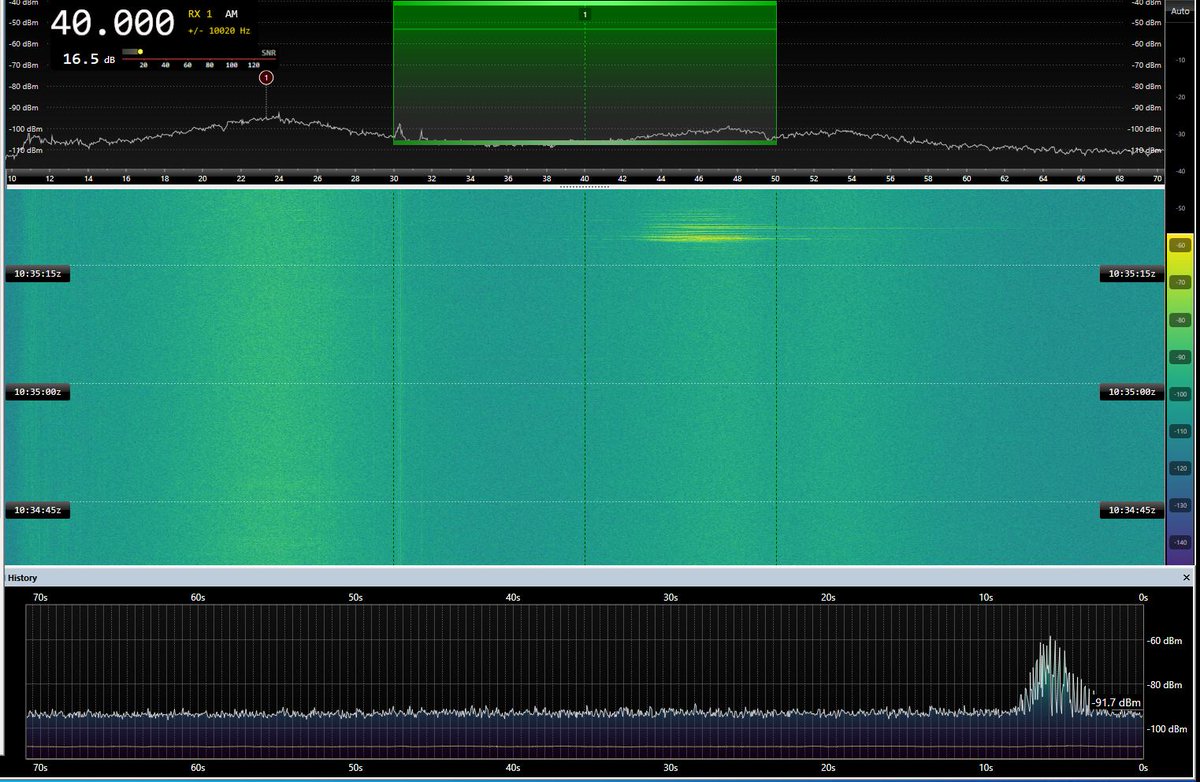
Task: Close the History panel
Action: [x=1186, y=578]
